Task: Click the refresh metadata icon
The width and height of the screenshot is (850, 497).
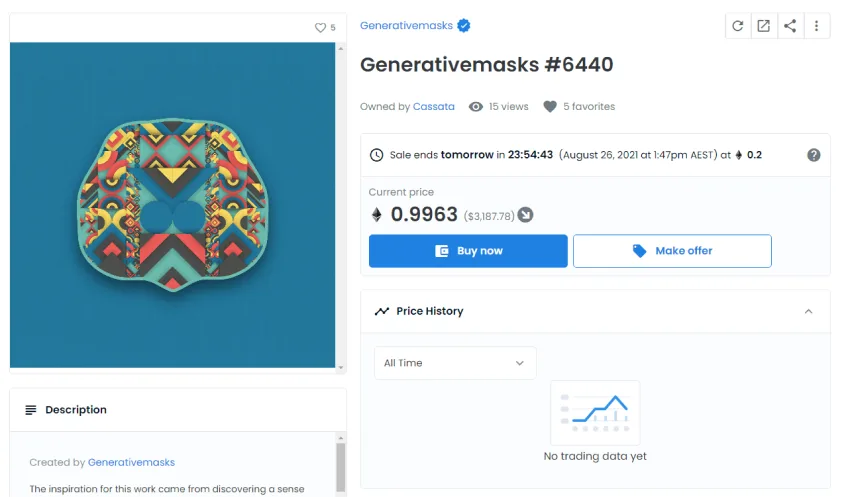Action: 738,26
